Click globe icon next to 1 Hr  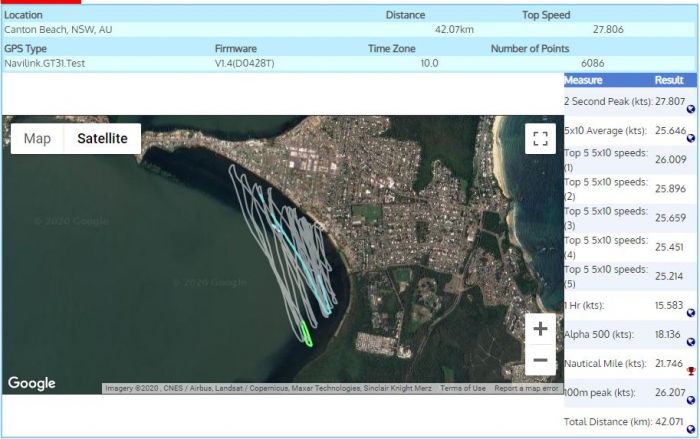tap(690, 313)
